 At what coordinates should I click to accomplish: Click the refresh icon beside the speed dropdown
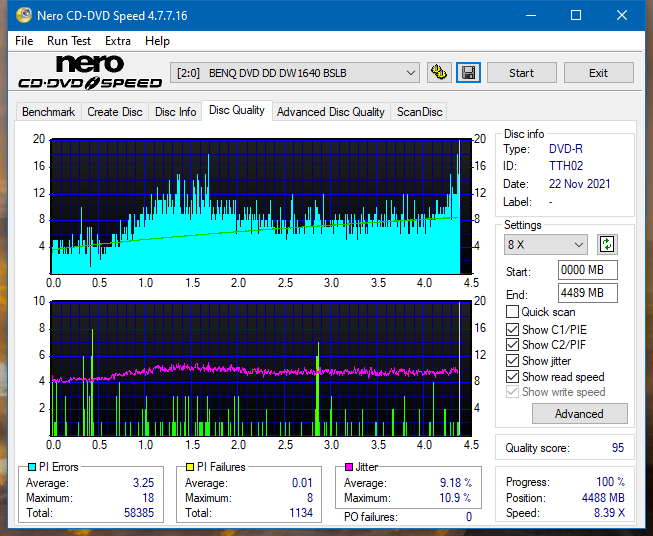pos(607,244)
